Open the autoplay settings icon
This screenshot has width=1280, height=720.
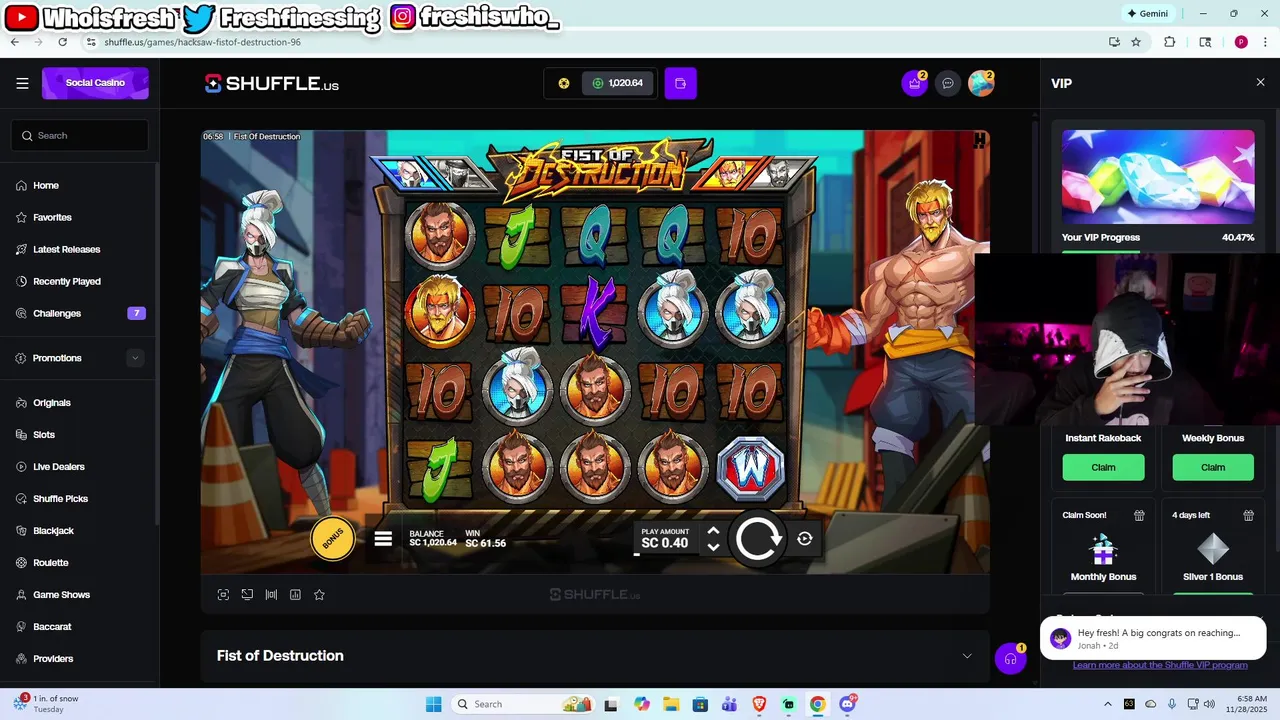[805, 539]
